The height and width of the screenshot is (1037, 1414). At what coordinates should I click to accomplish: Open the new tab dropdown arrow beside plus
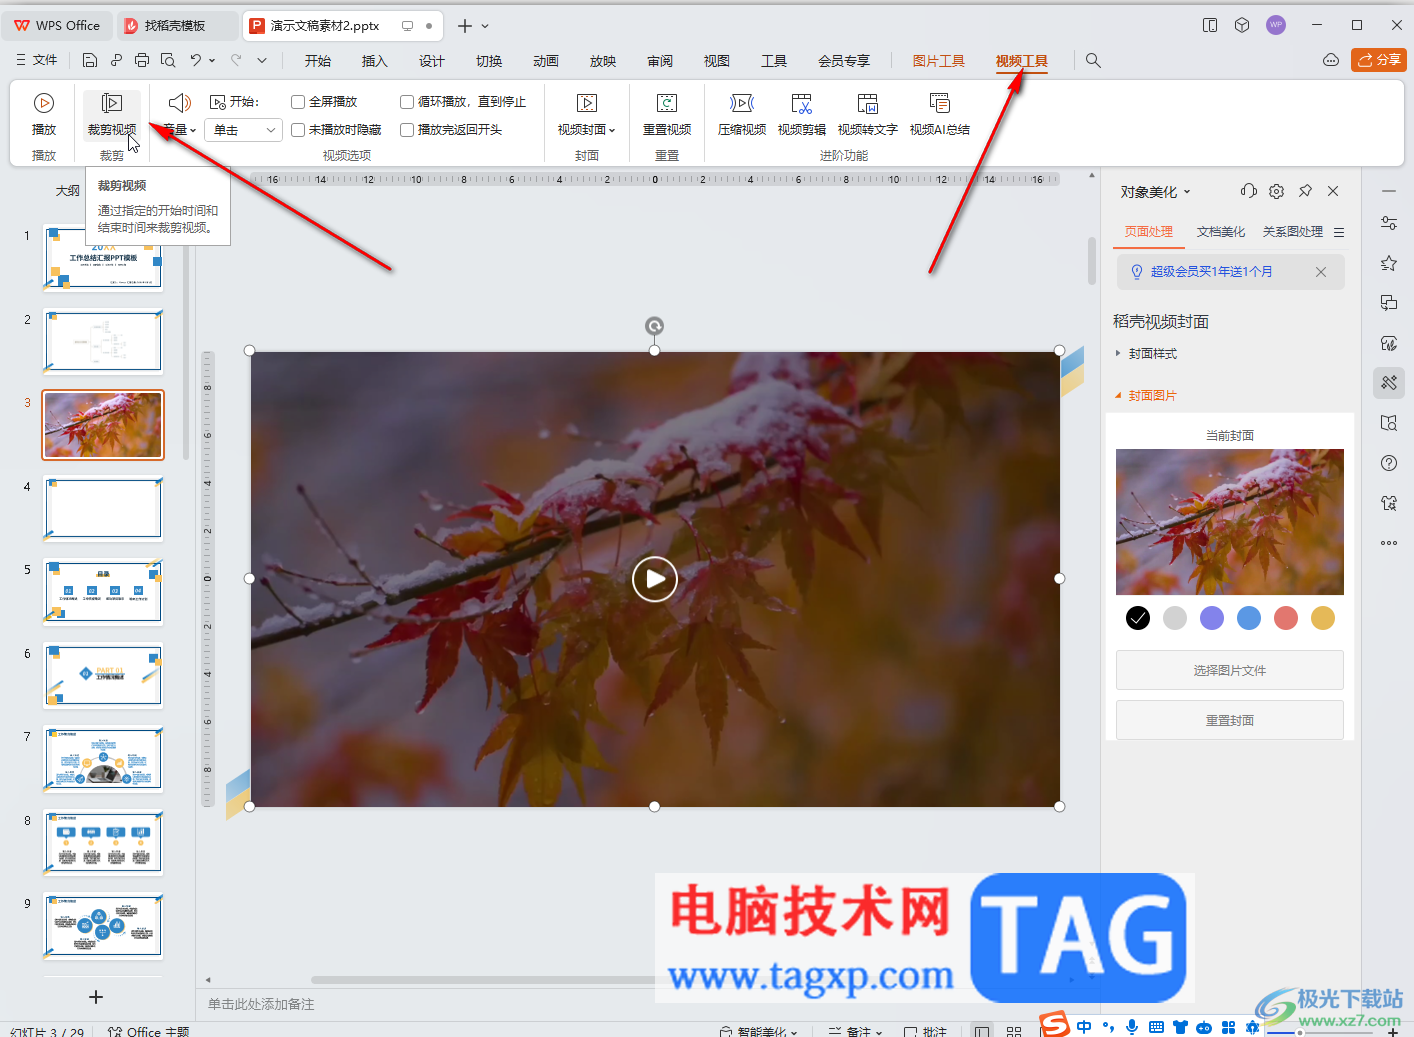485,26
